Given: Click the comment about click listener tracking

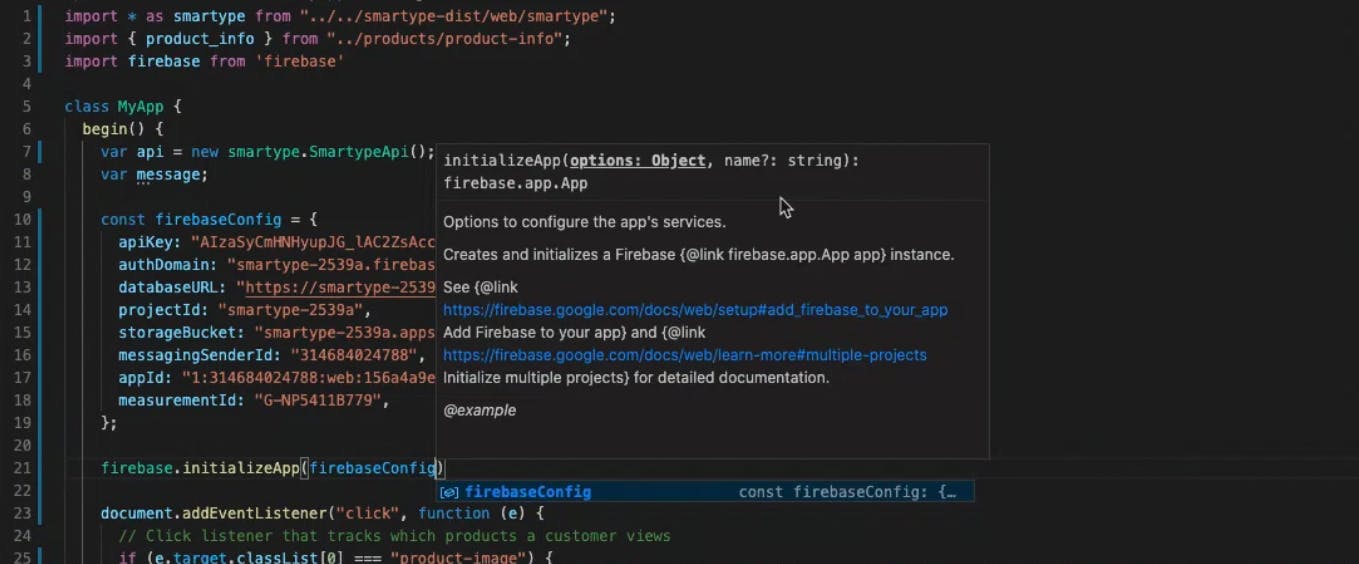Looking at the screenshot, I should 394,536.
